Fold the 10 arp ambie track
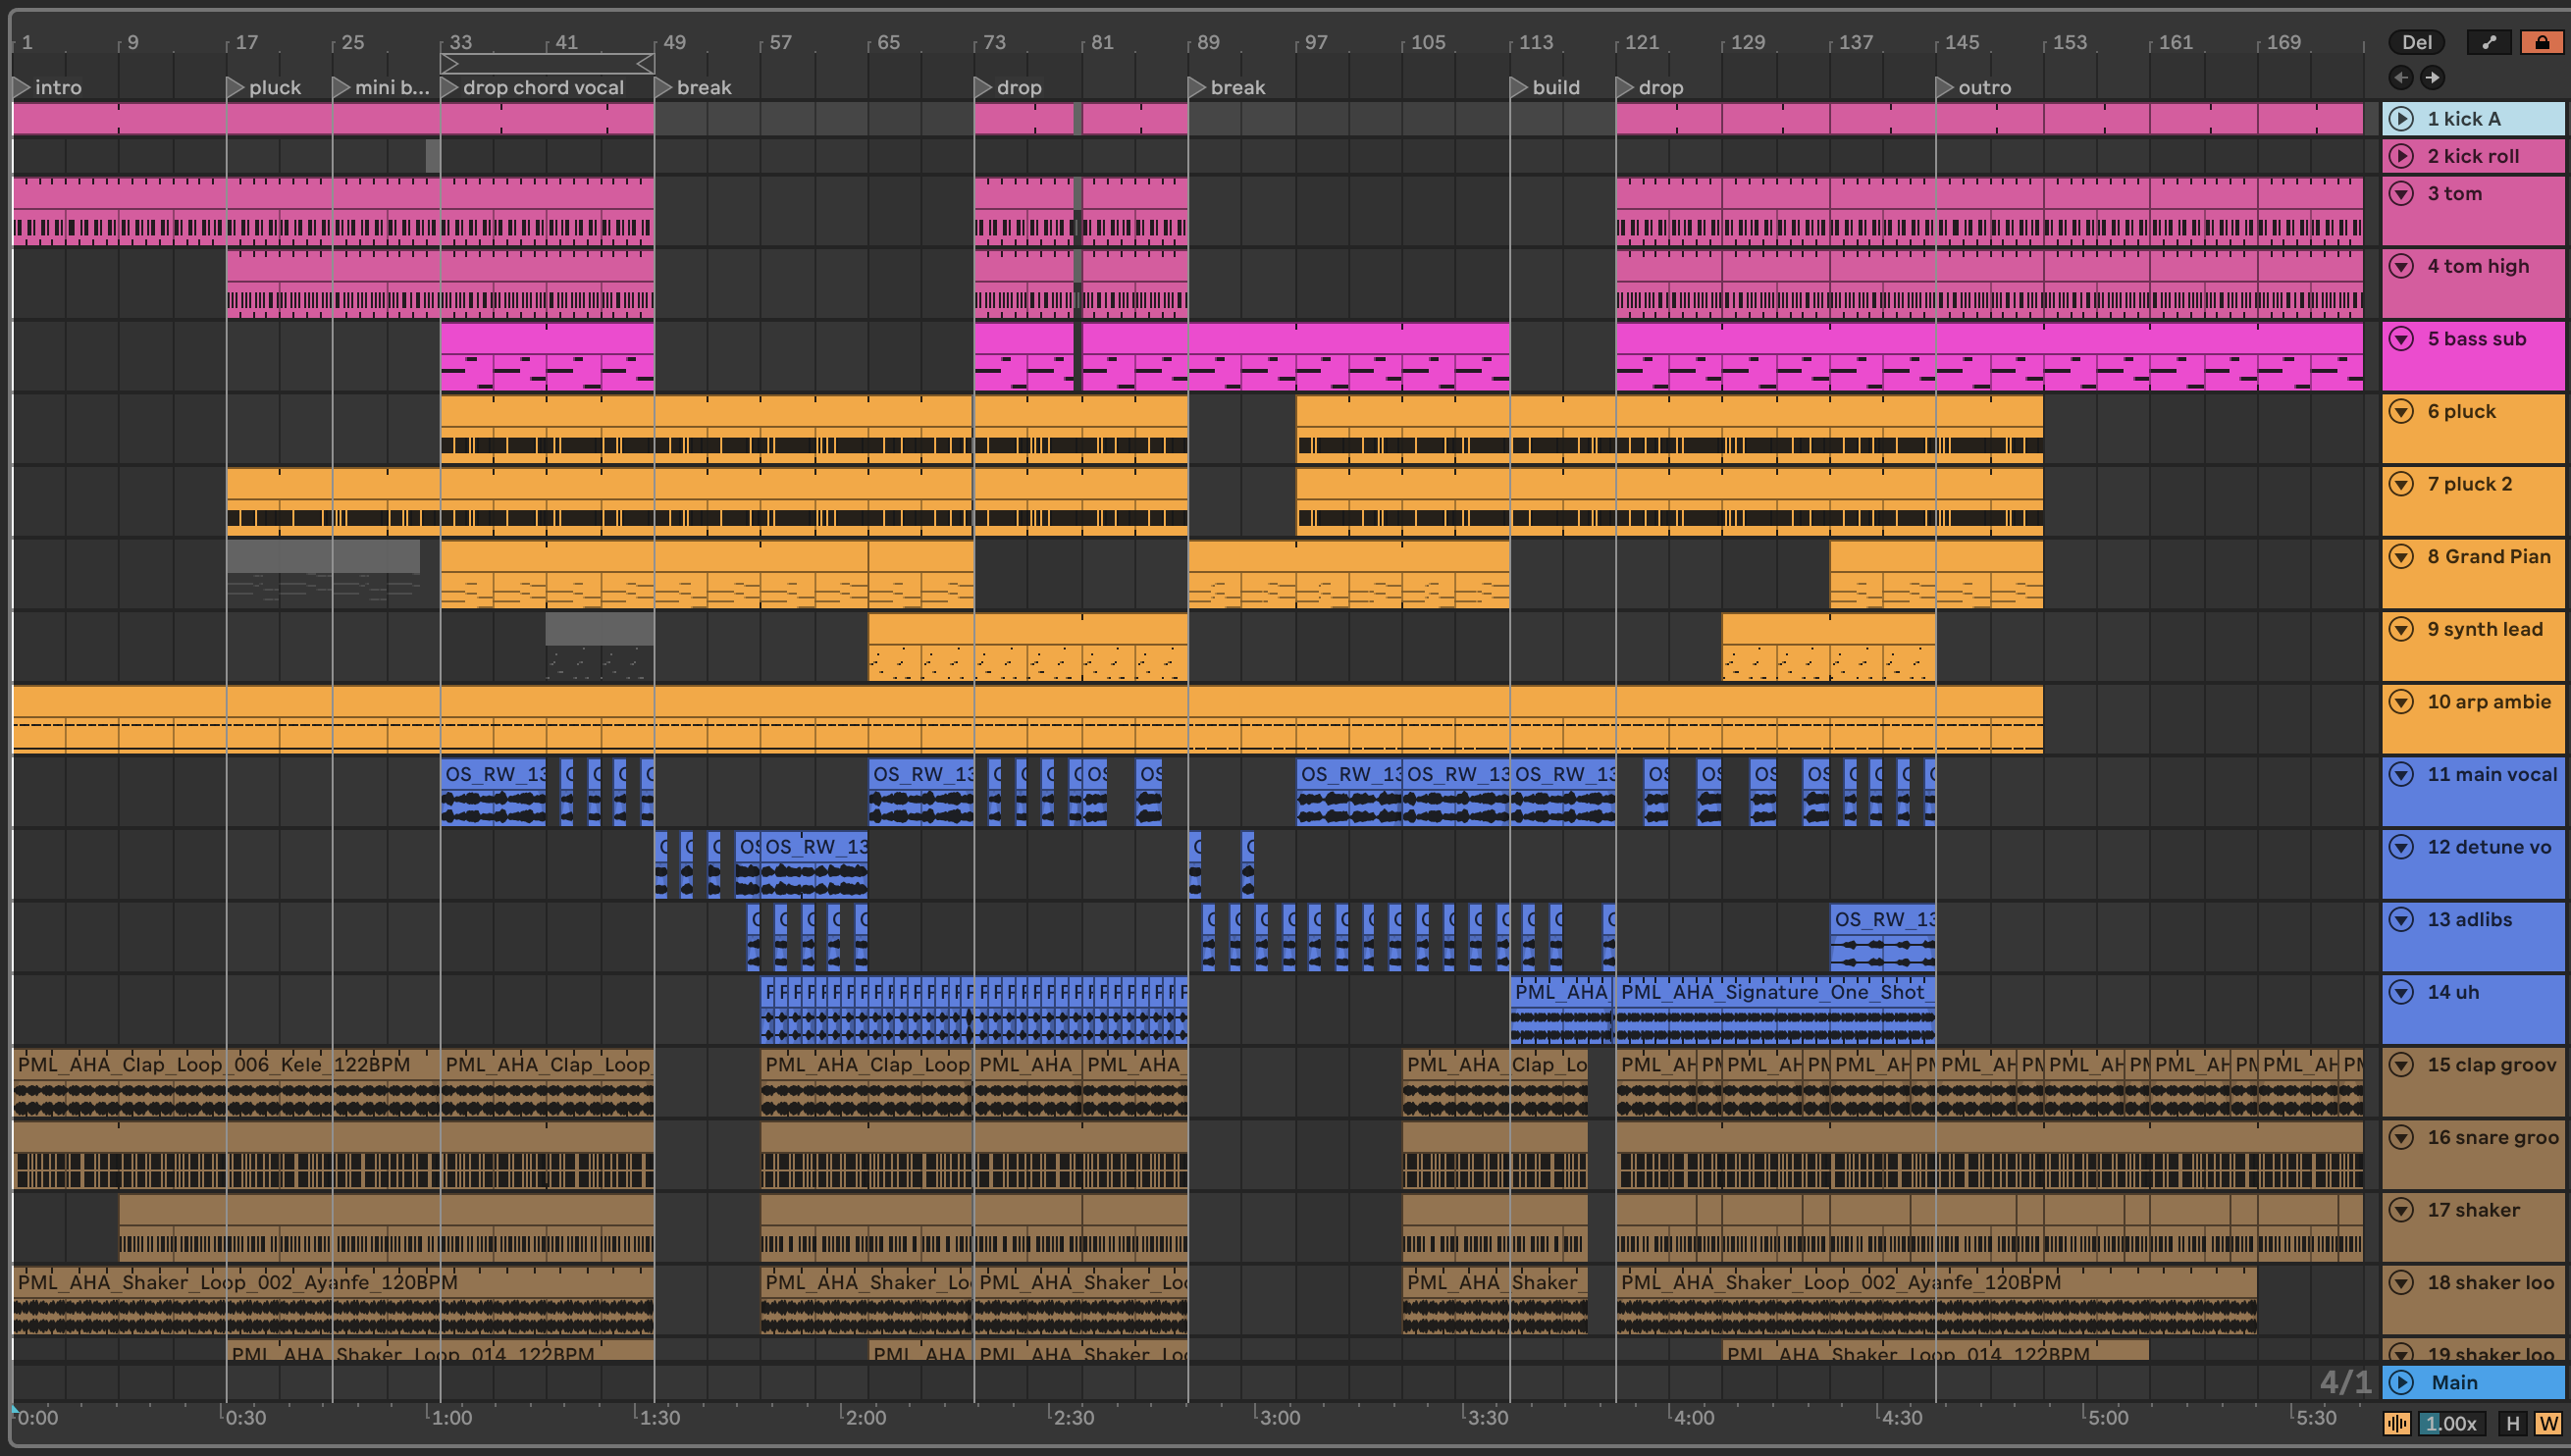The image size is (2571, 1456). 2401,702
